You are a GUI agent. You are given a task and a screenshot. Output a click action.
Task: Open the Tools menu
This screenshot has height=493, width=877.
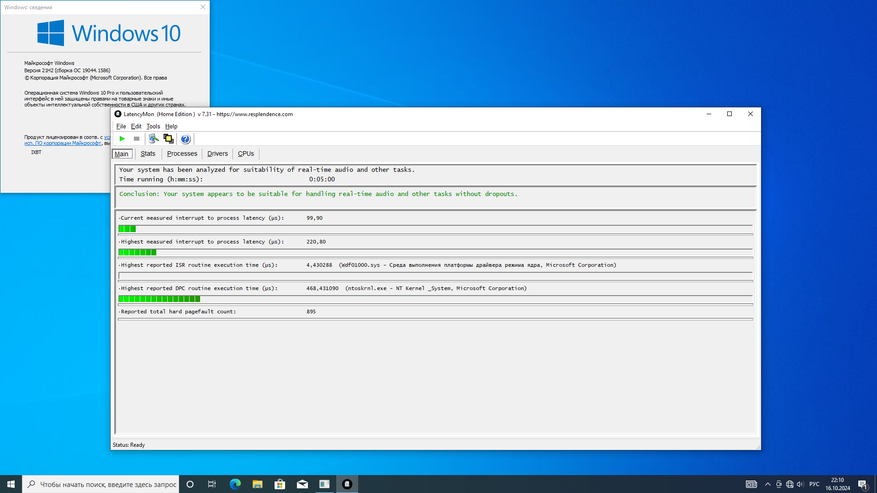point(153,127)
